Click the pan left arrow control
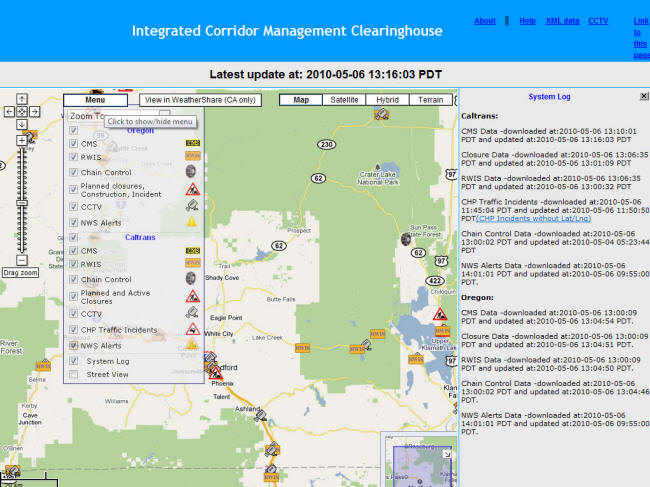This screenshot has height=487, width=650. 10,111
